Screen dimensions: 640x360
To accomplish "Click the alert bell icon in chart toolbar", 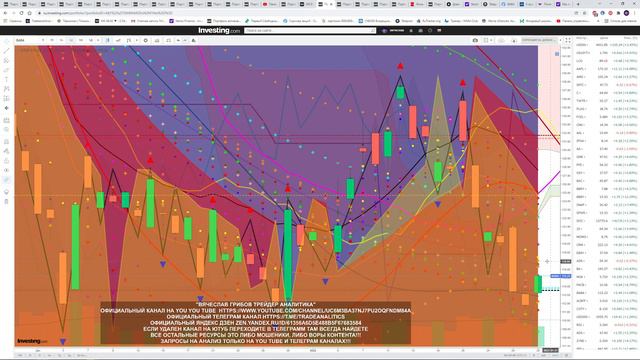I will point(193,40).
